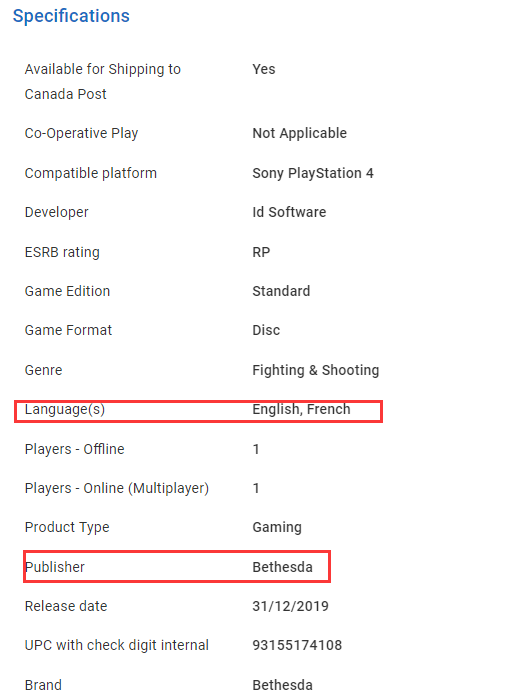Screen dimensions: 528x692
Task: Click the Specifications heading
Action: (x=71, y=16)
